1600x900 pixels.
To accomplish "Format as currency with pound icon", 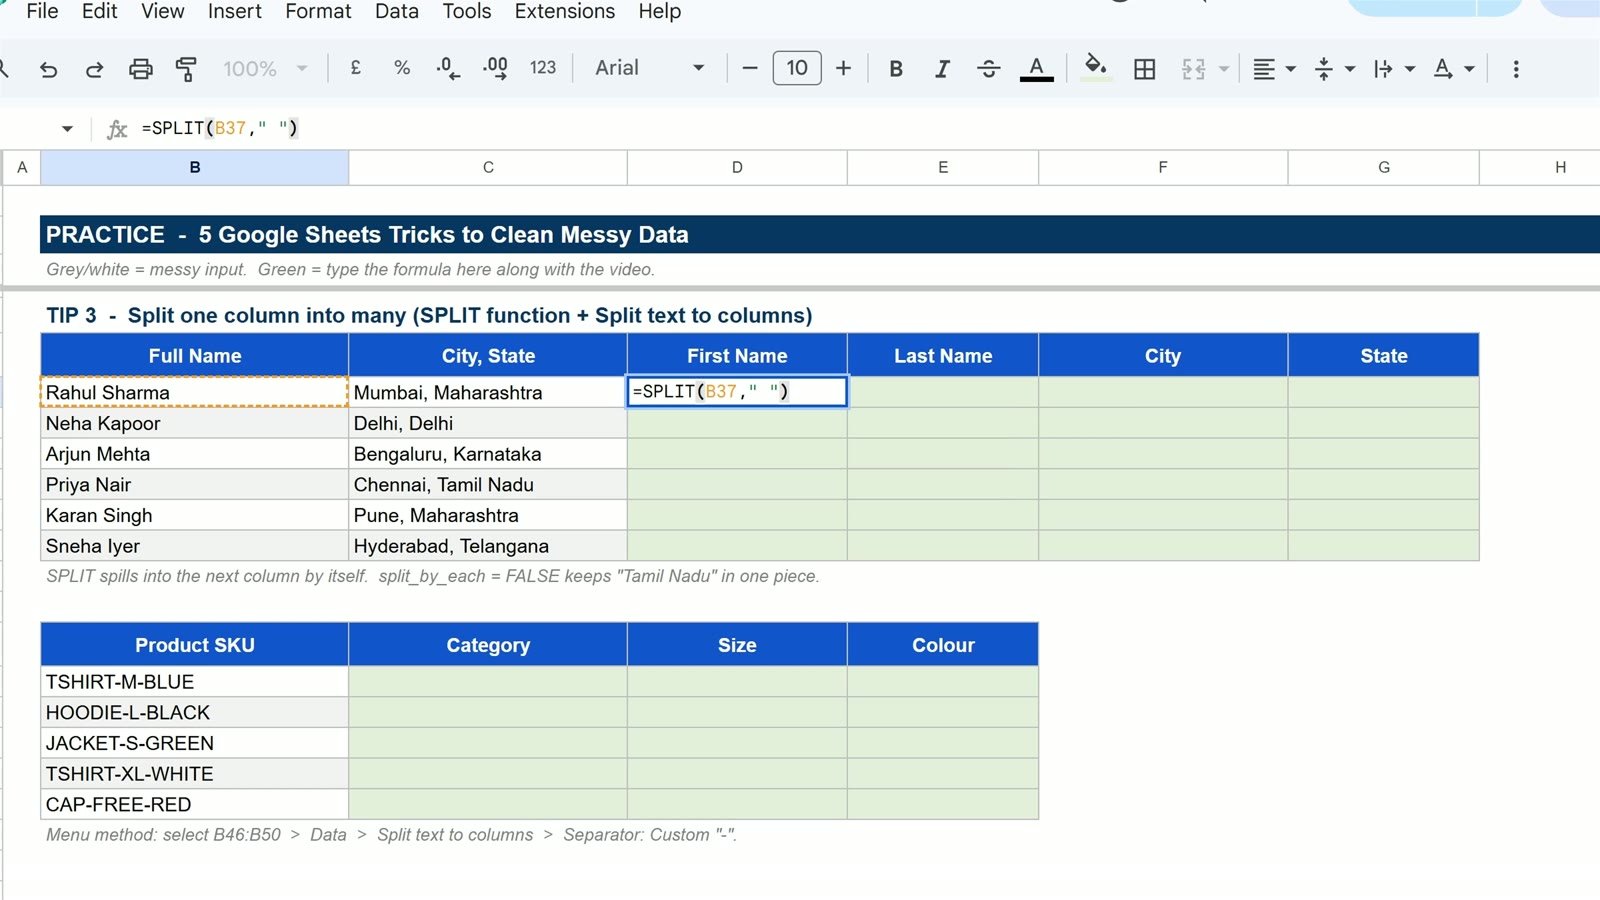I will pyautogui.click(x=355, y=68).
